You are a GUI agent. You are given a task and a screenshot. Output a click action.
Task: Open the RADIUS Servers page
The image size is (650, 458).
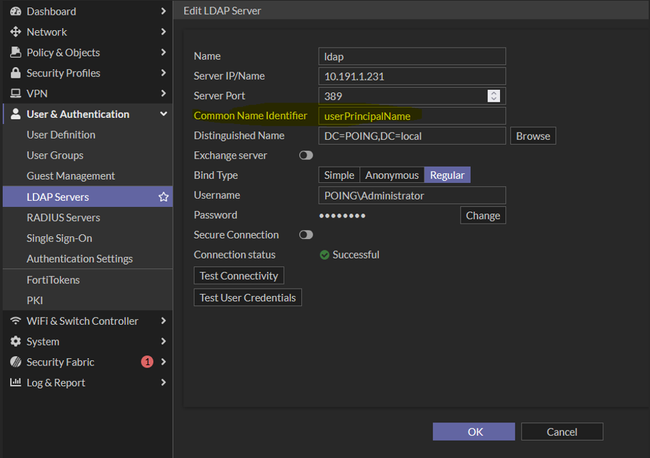coord(63,217)
